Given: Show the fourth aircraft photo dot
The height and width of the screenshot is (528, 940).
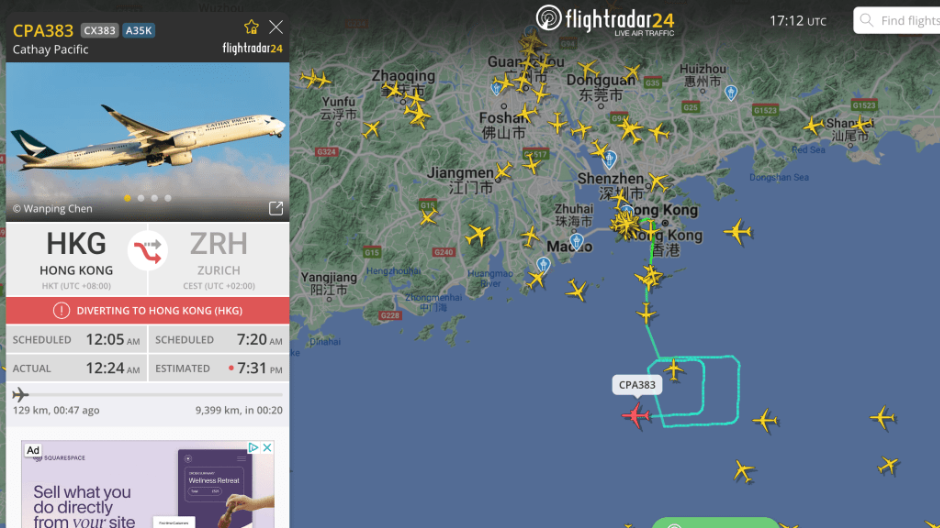Looking at the screenshot, I should [168, 198].
